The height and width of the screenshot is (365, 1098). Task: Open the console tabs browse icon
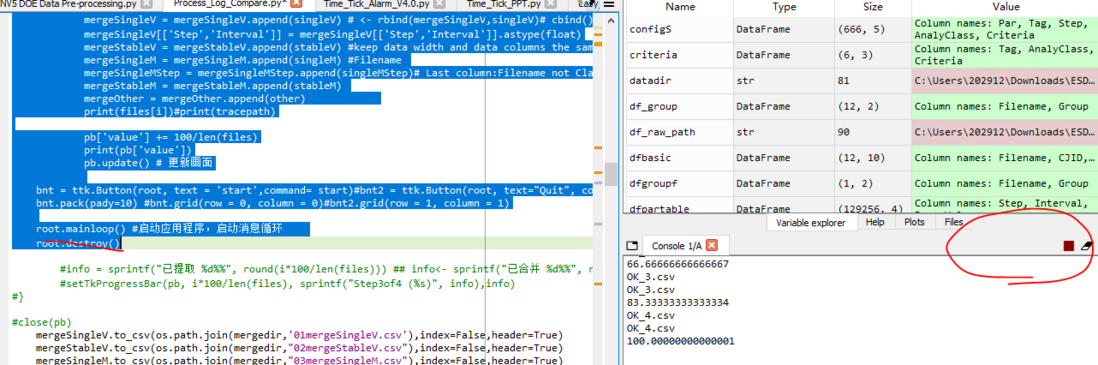point(631,245)
